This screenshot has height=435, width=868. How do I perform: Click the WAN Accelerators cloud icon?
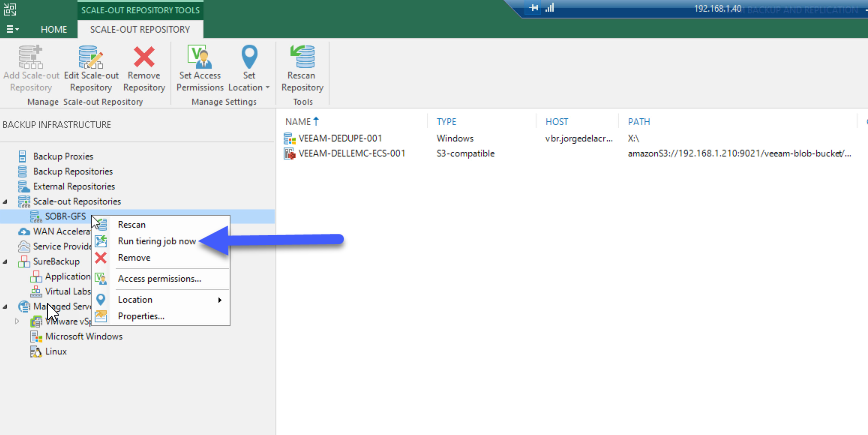click(x=24, y=231)
